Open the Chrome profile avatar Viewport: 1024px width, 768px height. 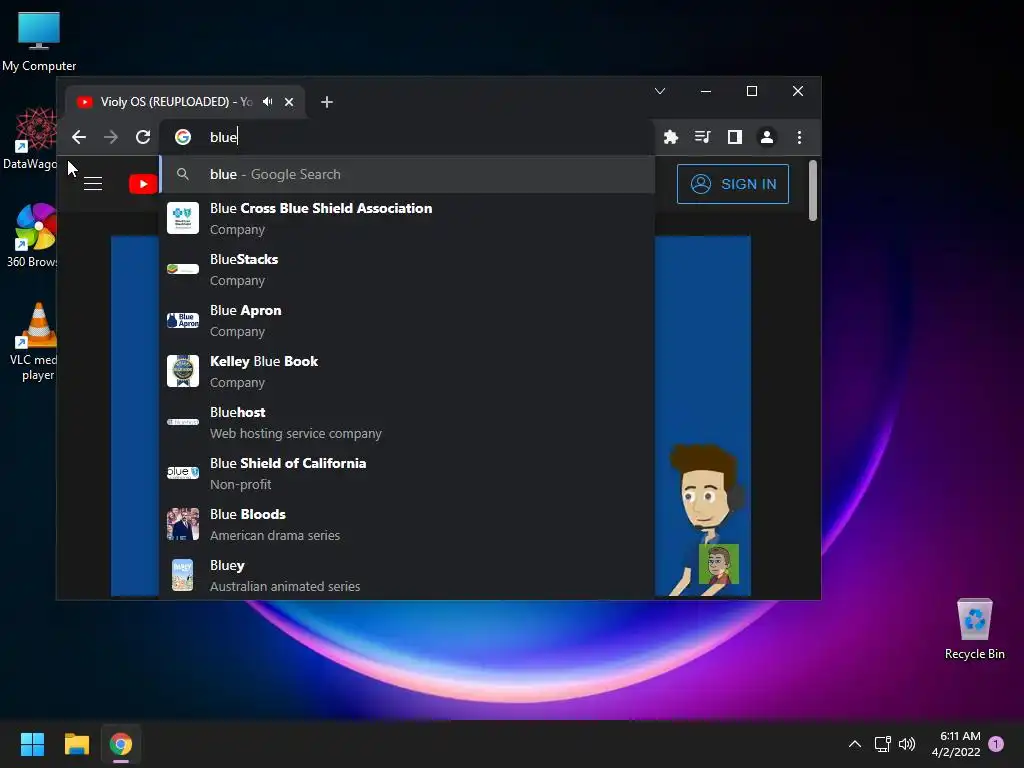[x=767, y=137]
